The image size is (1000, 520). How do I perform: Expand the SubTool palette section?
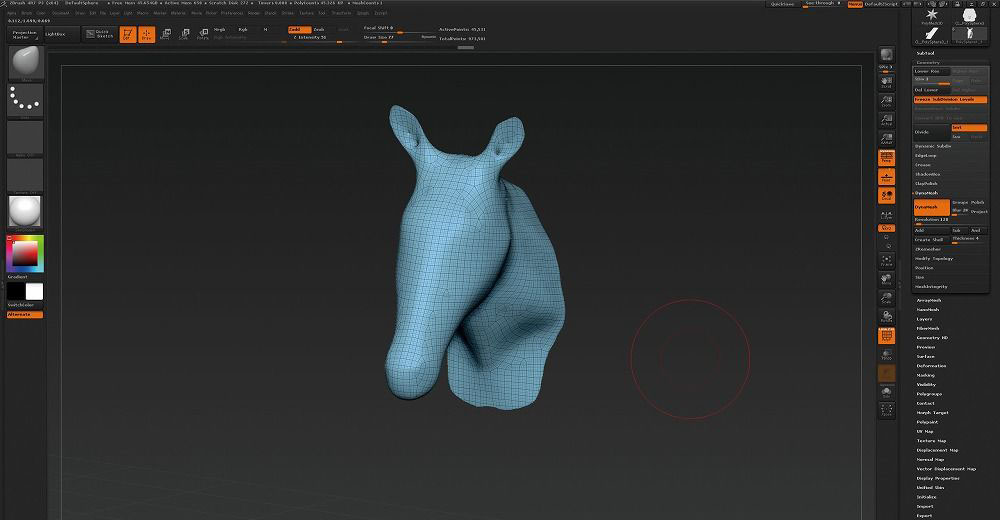coord(925,53)
